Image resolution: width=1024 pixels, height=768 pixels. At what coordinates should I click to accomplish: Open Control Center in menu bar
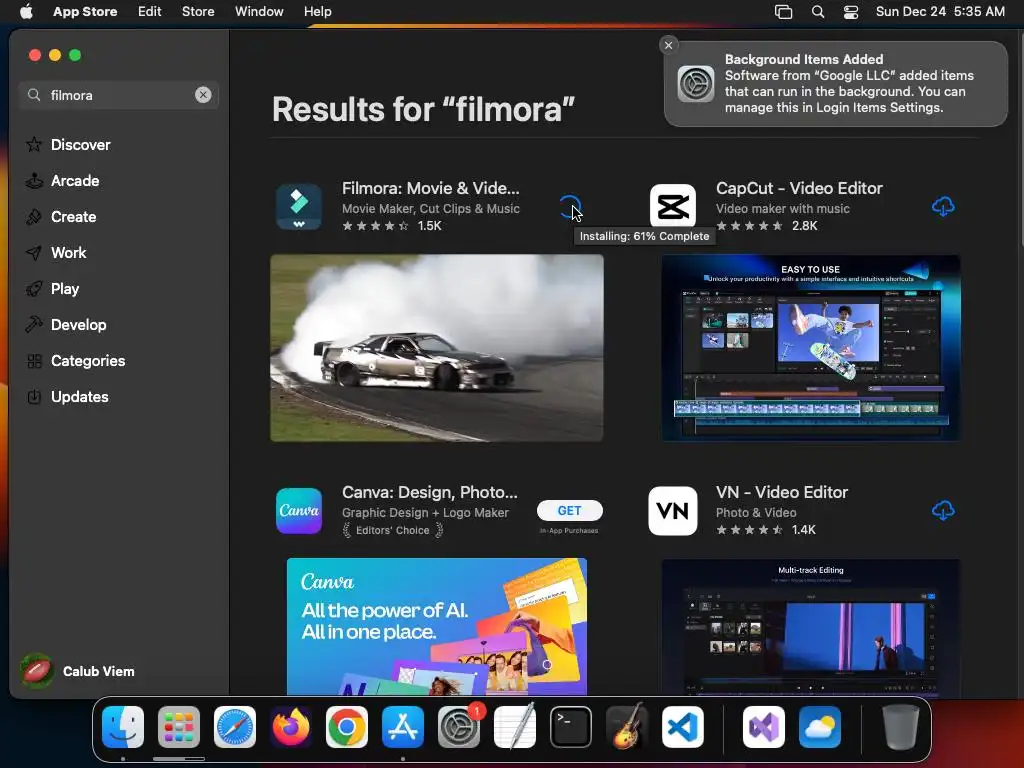[851, 12]
